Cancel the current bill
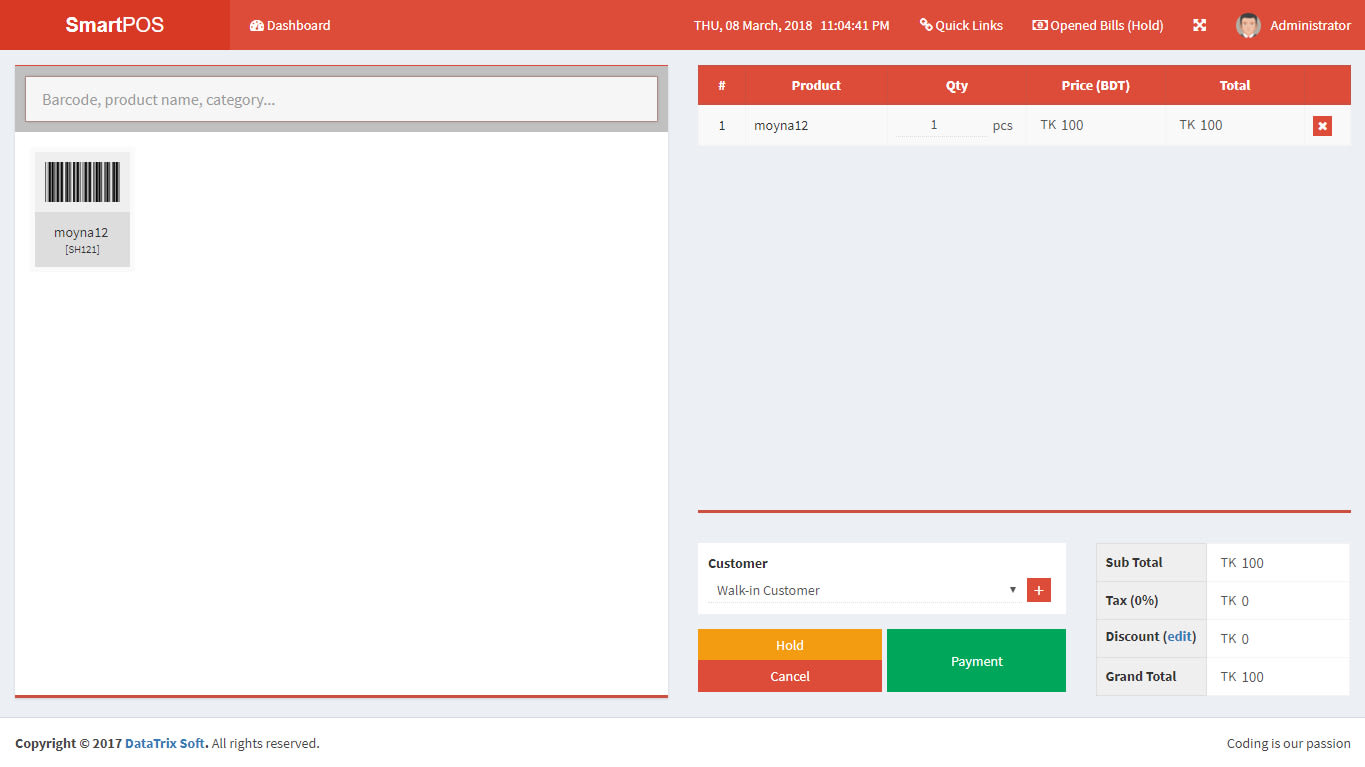 click(790, 676)
